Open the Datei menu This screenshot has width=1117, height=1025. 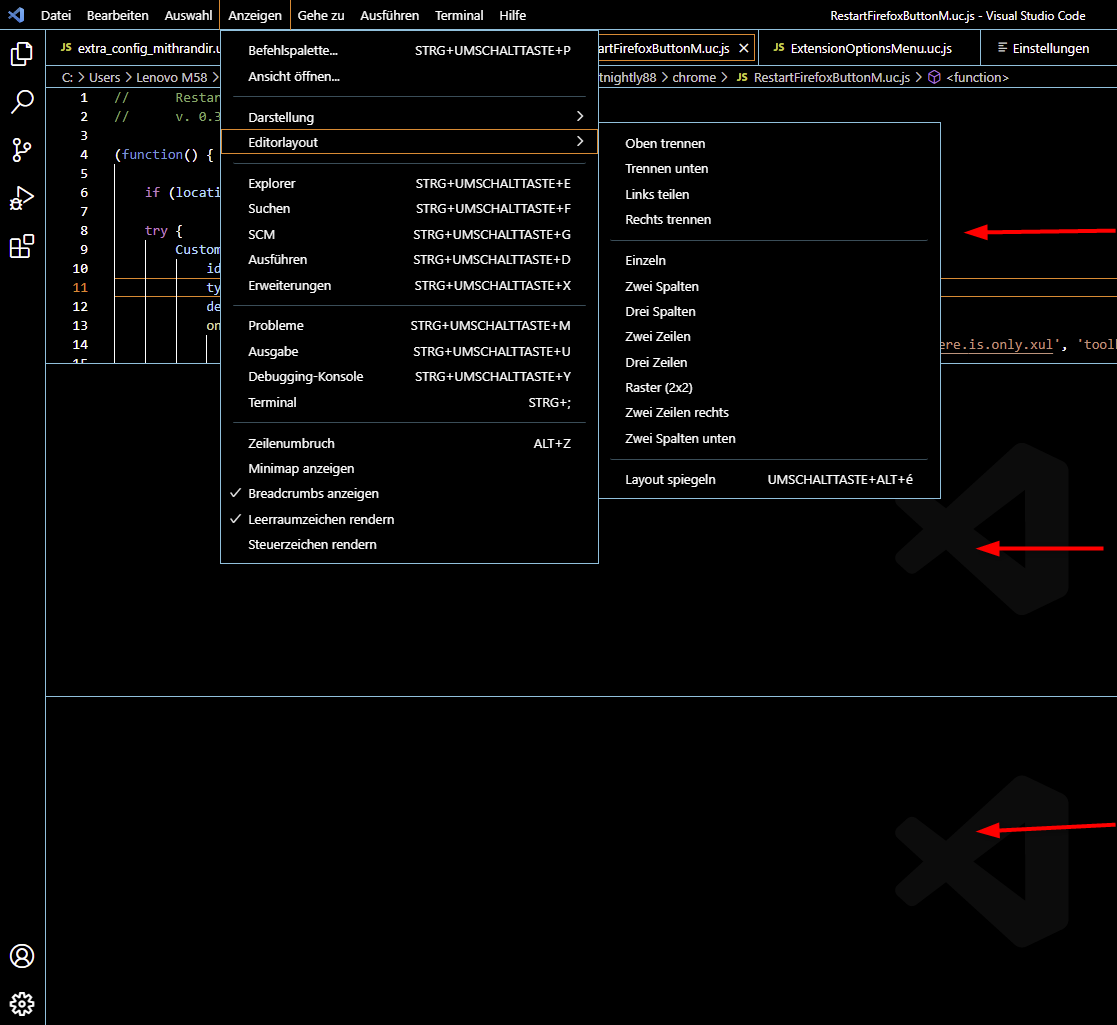56,15
